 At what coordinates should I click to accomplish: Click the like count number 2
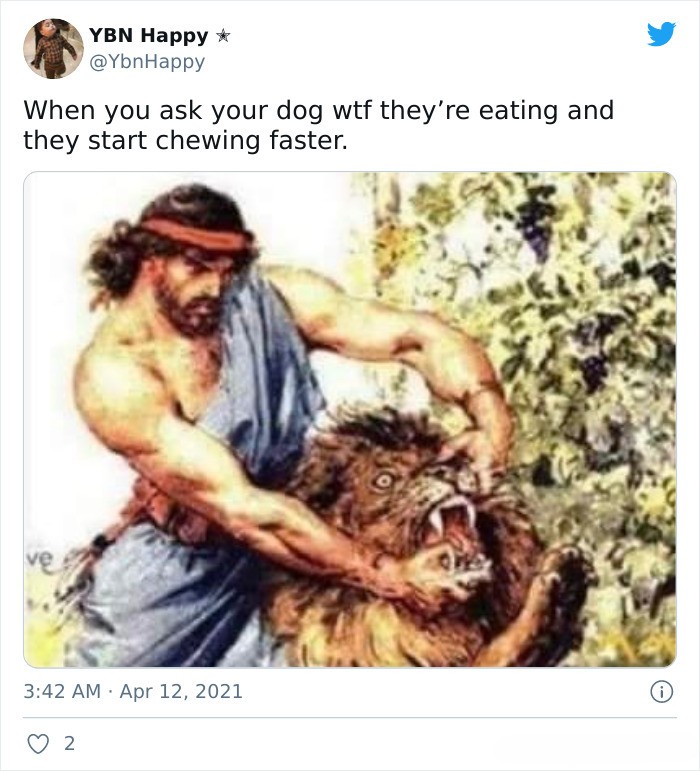pos(69,743)
